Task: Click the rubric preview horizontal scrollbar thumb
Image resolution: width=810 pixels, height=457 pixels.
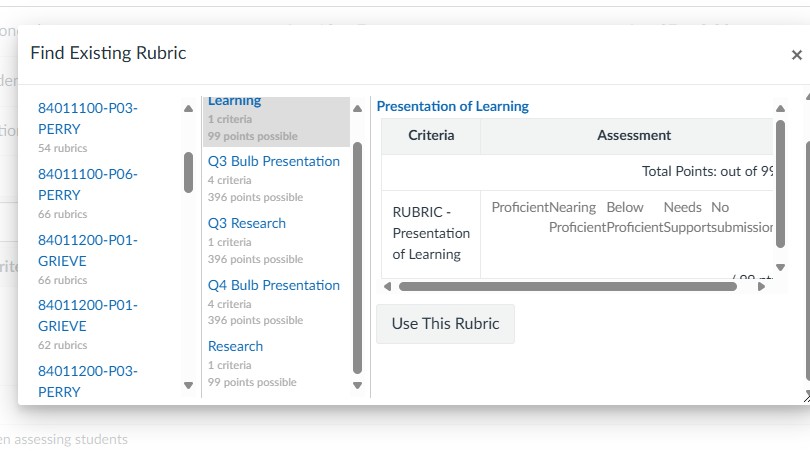Action: [x=567, y=286]
